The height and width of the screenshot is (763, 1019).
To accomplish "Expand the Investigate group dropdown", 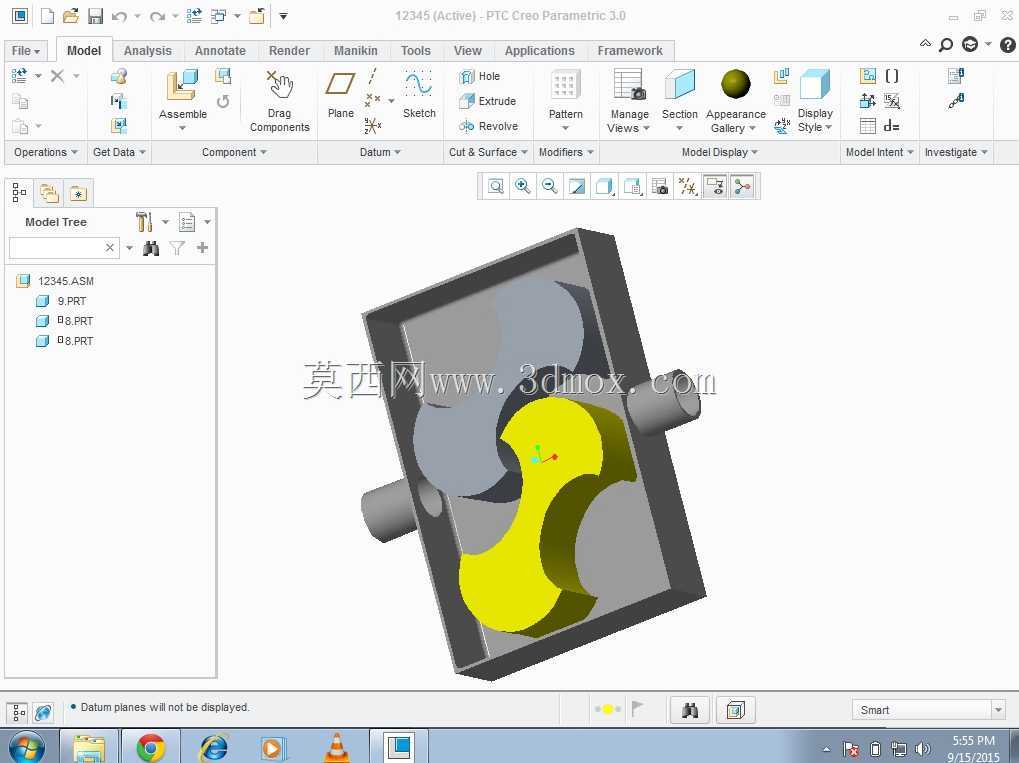I will tap(956, 152).
